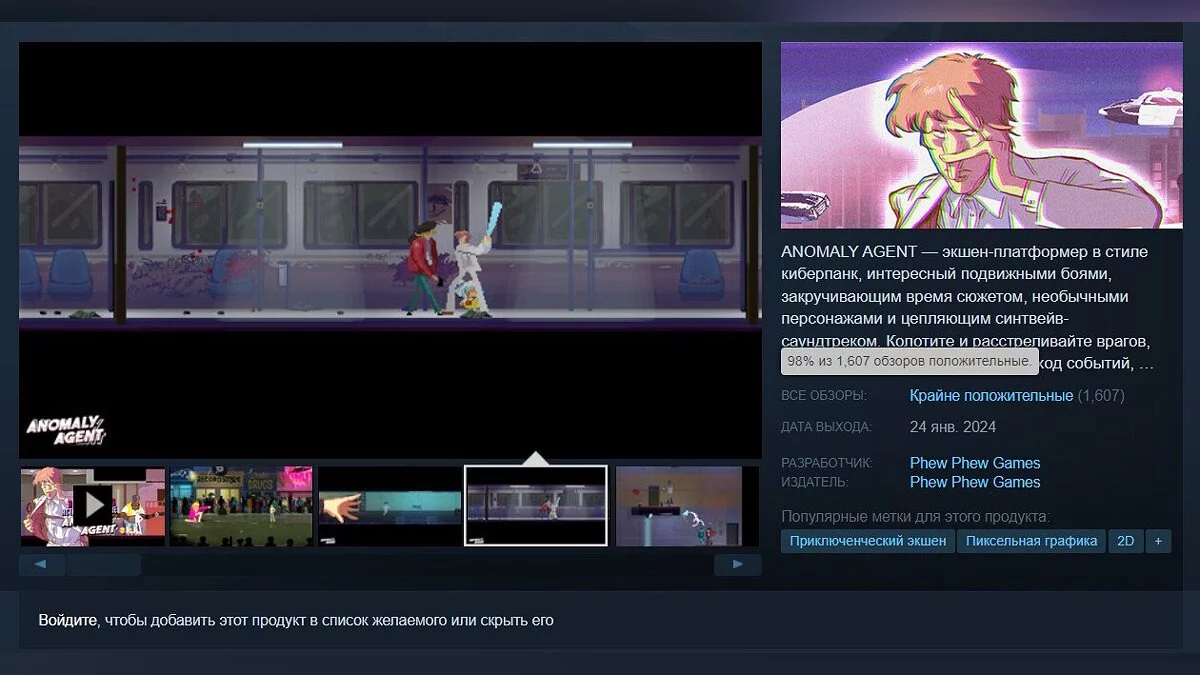Viewport: 1200px width, 675px height.
Task: Open publisher Phew Phew Games link
Action: click(x=975, y=482)
